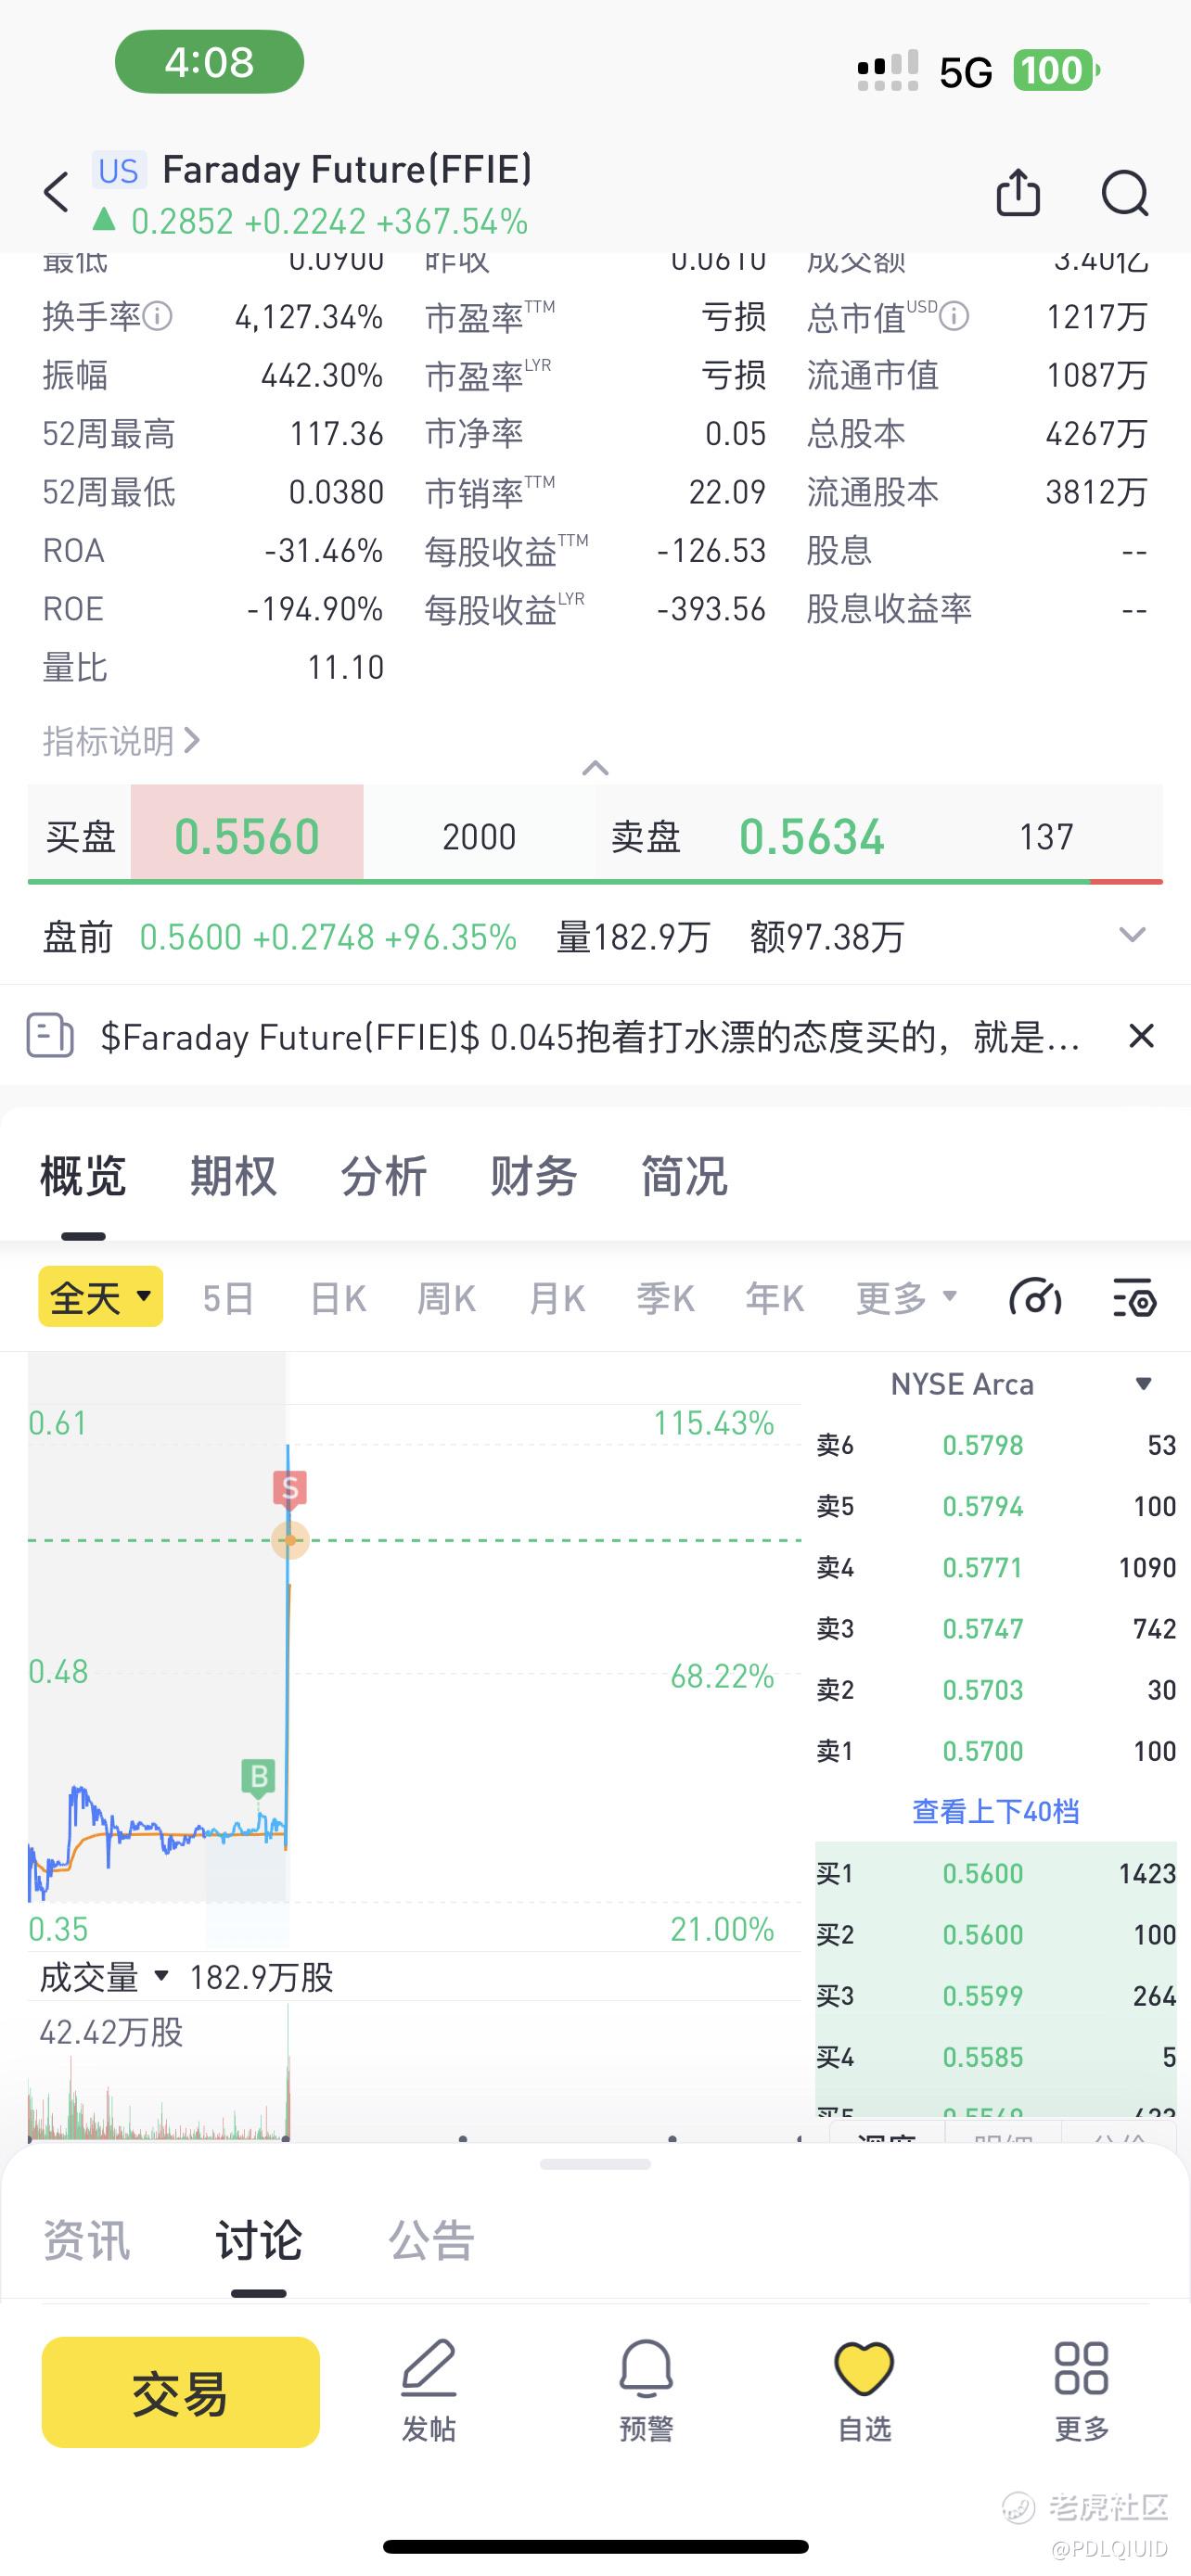Viewport: 1191px width, 2576px height.
Task: Open the post note icon
Action: tap(50, 1036)
